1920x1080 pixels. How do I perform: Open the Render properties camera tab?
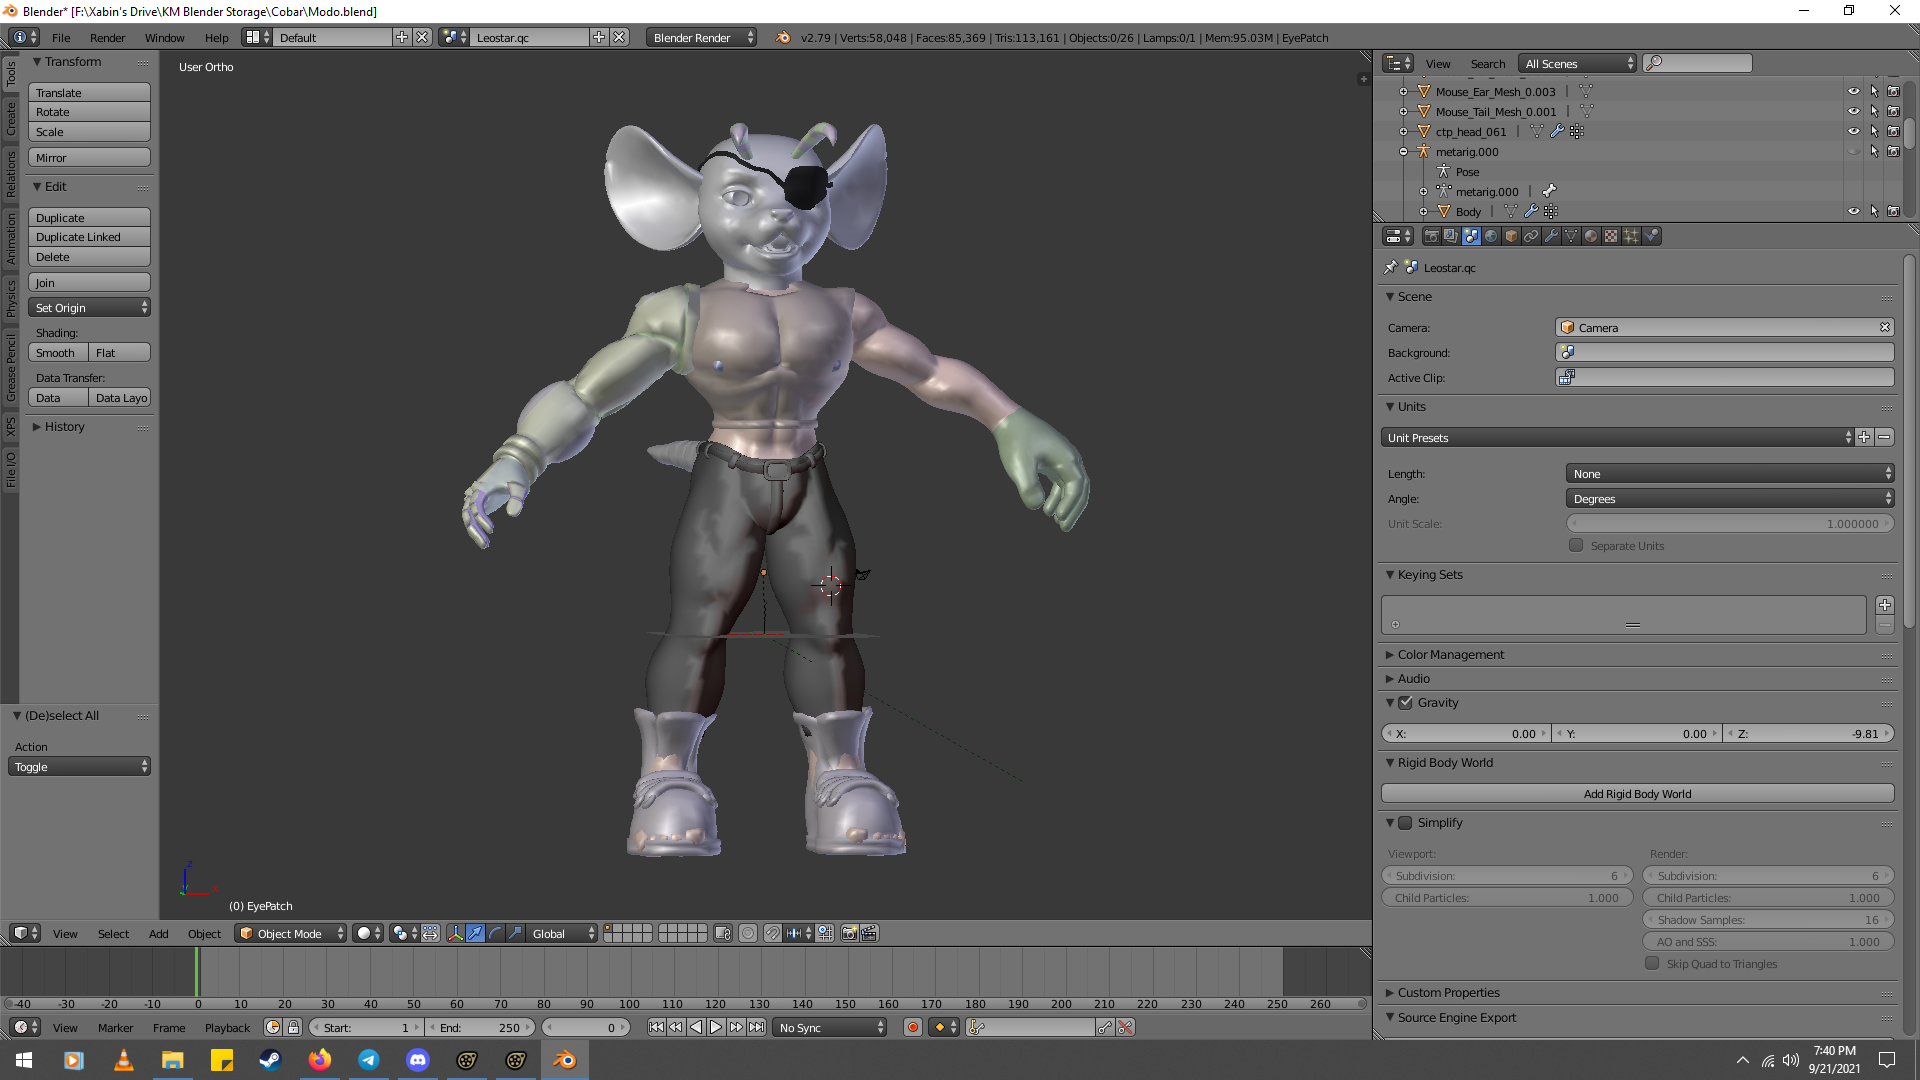tap(1431, 236)
